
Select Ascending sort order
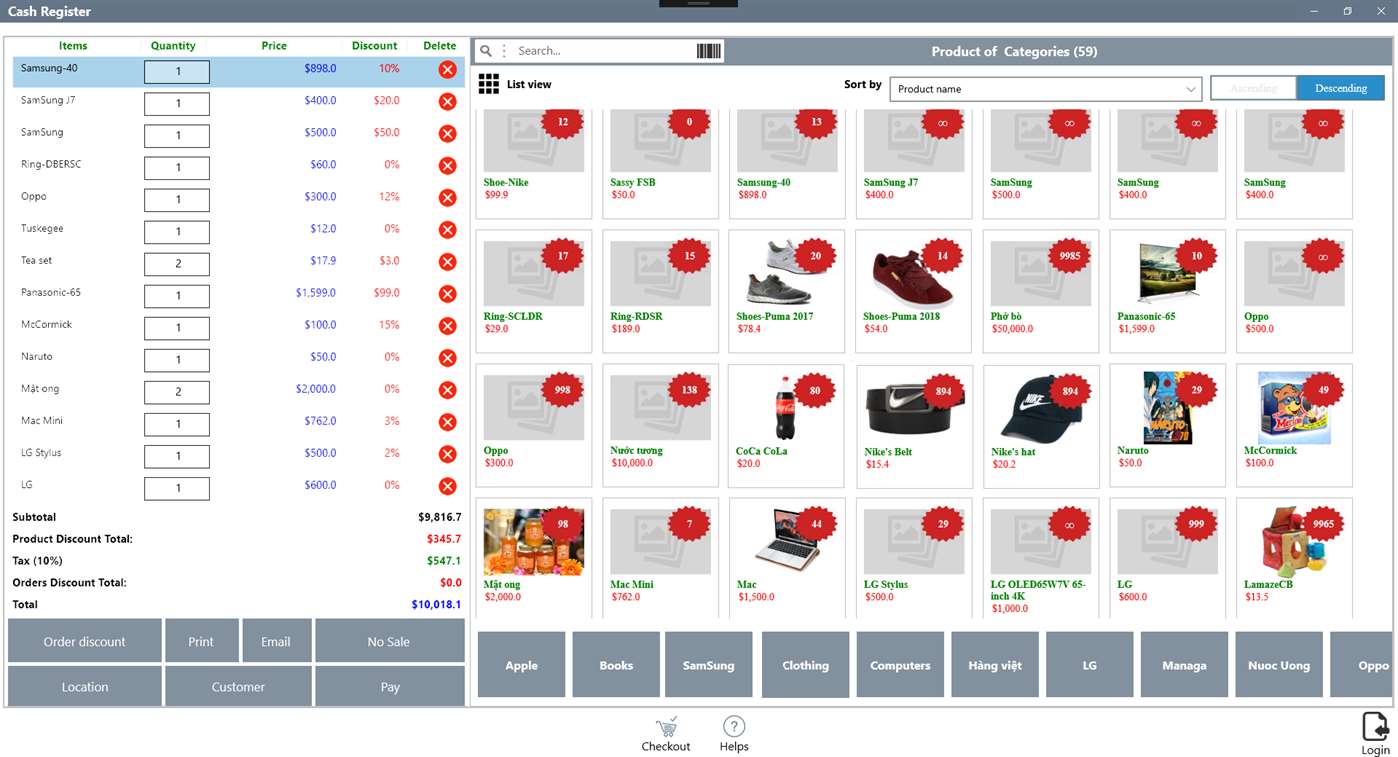(1253, 88)
